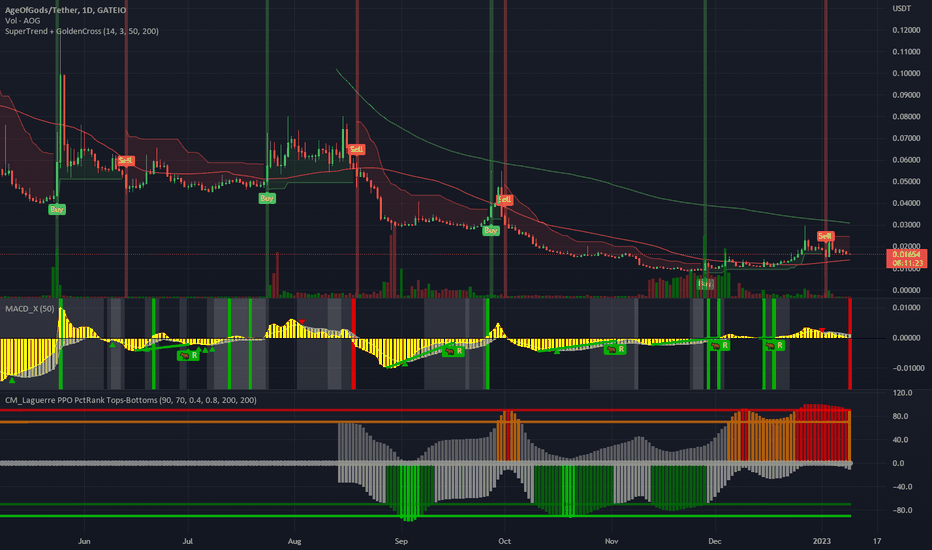Click the 0.03000 price axis label
Screen dimensions: 932x550
(x=906, y=225)
